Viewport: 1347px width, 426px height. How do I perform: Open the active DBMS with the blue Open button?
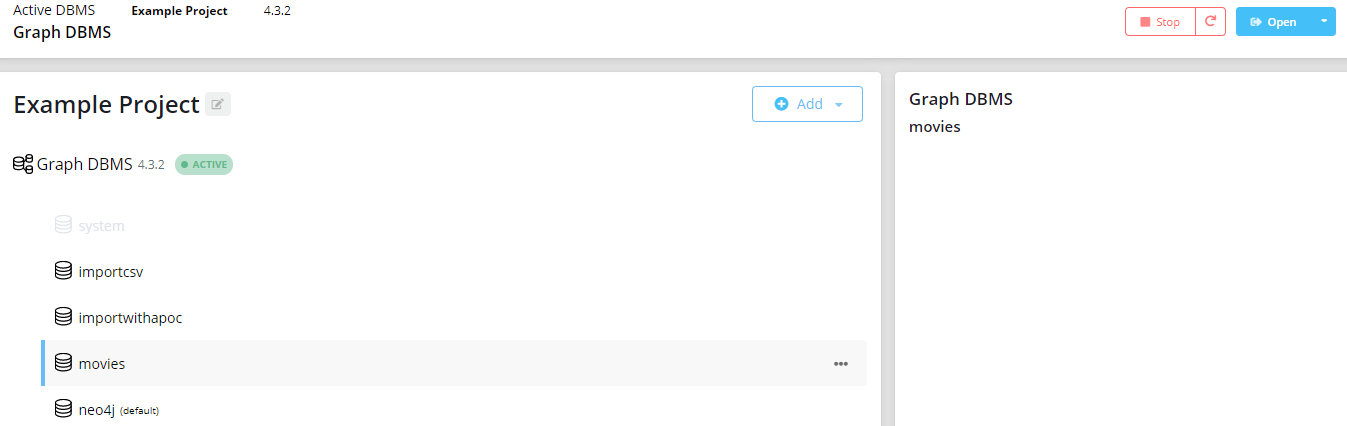point(1274,21)
